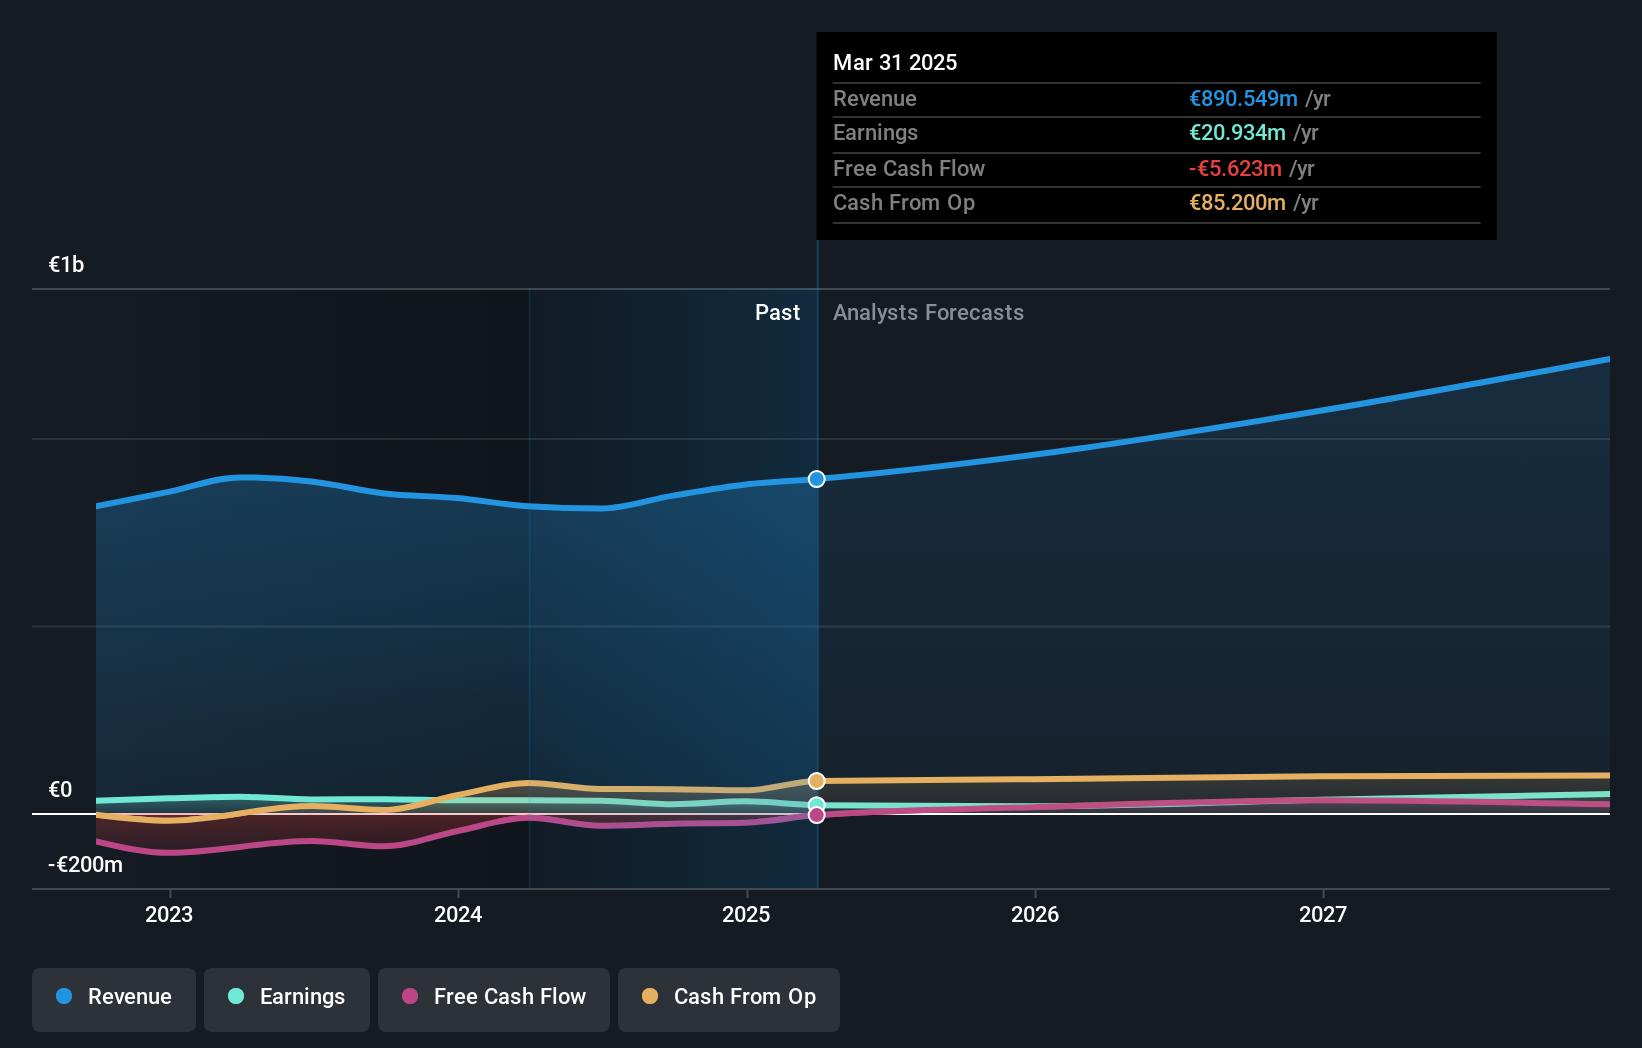Toggle the Free Cash Flow series visibility
The height and width of the screenshot is (1048, 1642).
[x=494, y=999]
